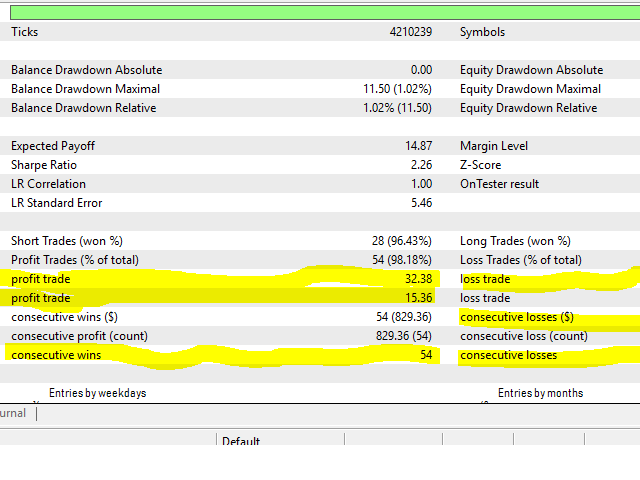Click the value 1.02% (11.50)

pos(398,108)
